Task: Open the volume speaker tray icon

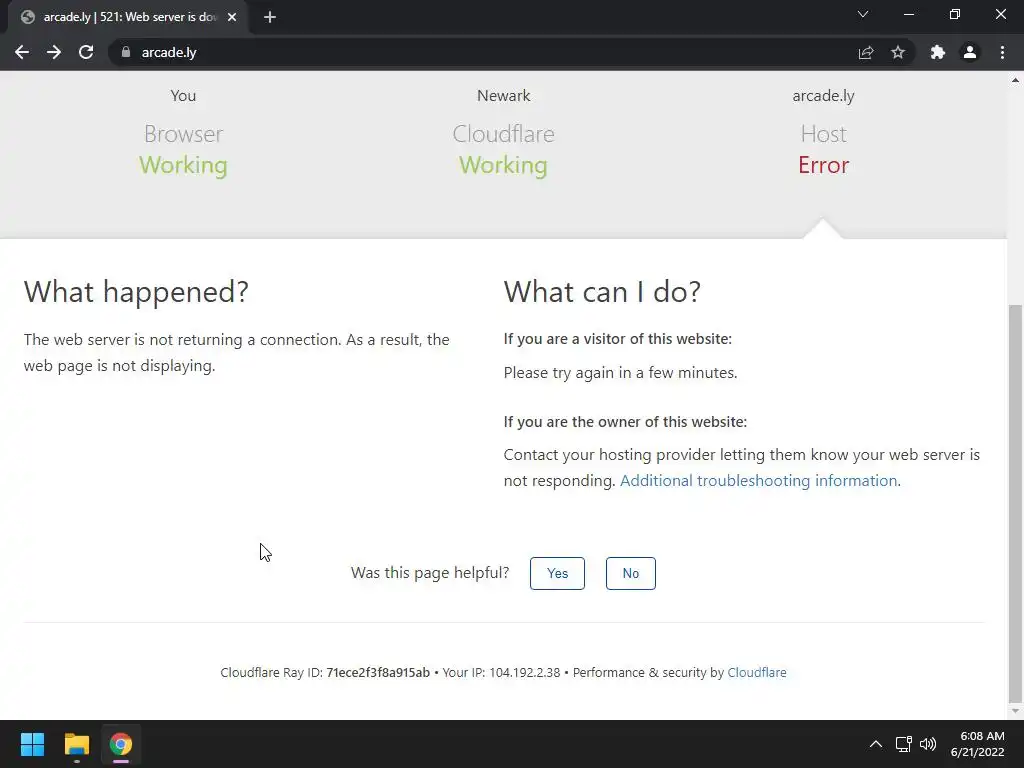Action: pyautogui.click(x=928, y=744)
